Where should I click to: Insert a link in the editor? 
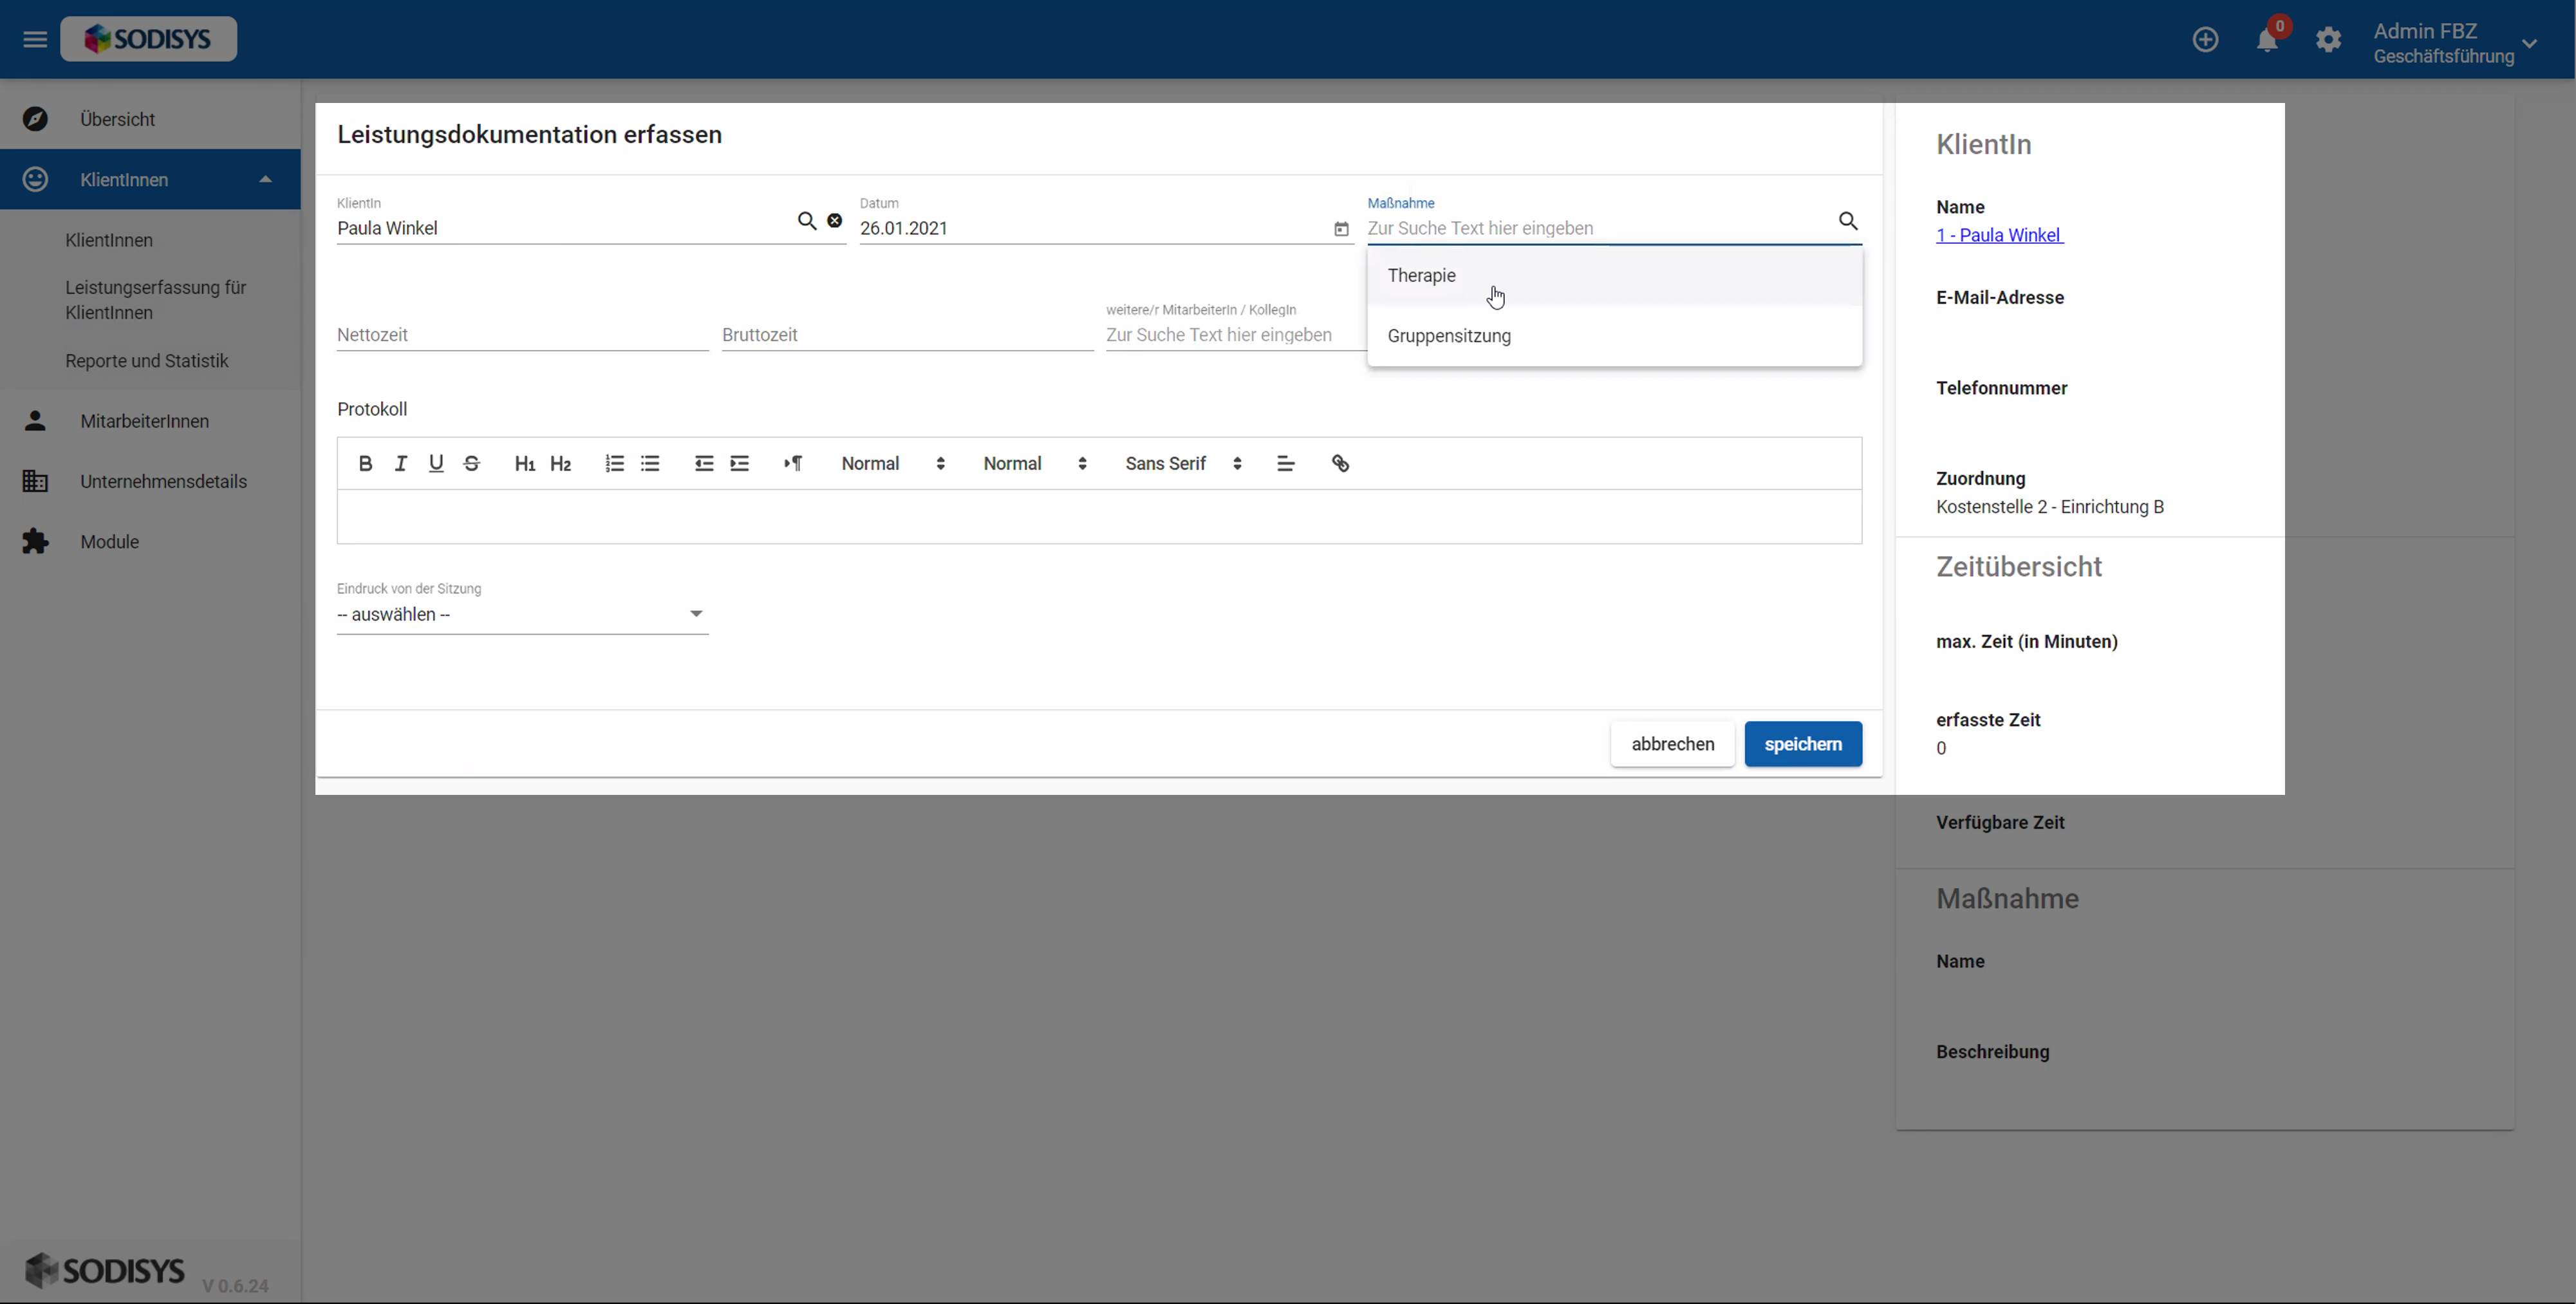(1340, 463)
